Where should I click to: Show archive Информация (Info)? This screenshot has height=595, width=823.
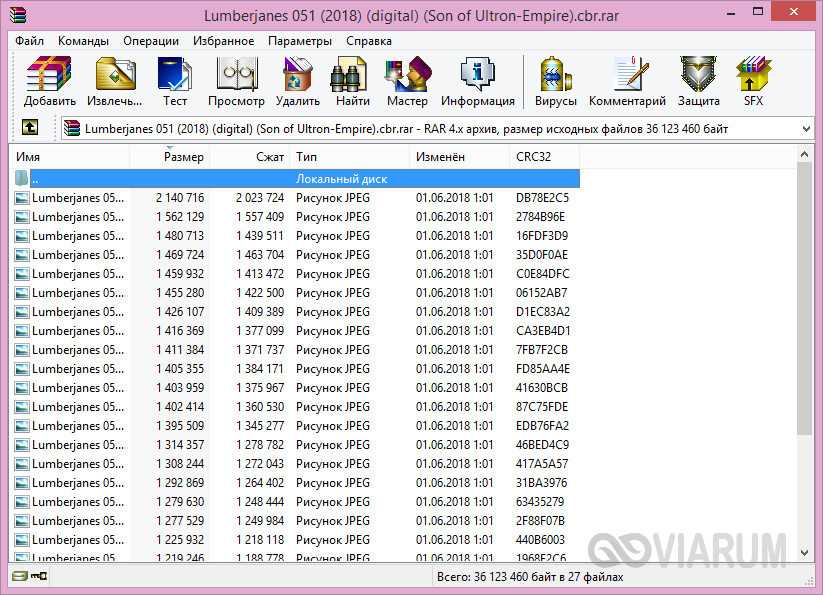477,81
